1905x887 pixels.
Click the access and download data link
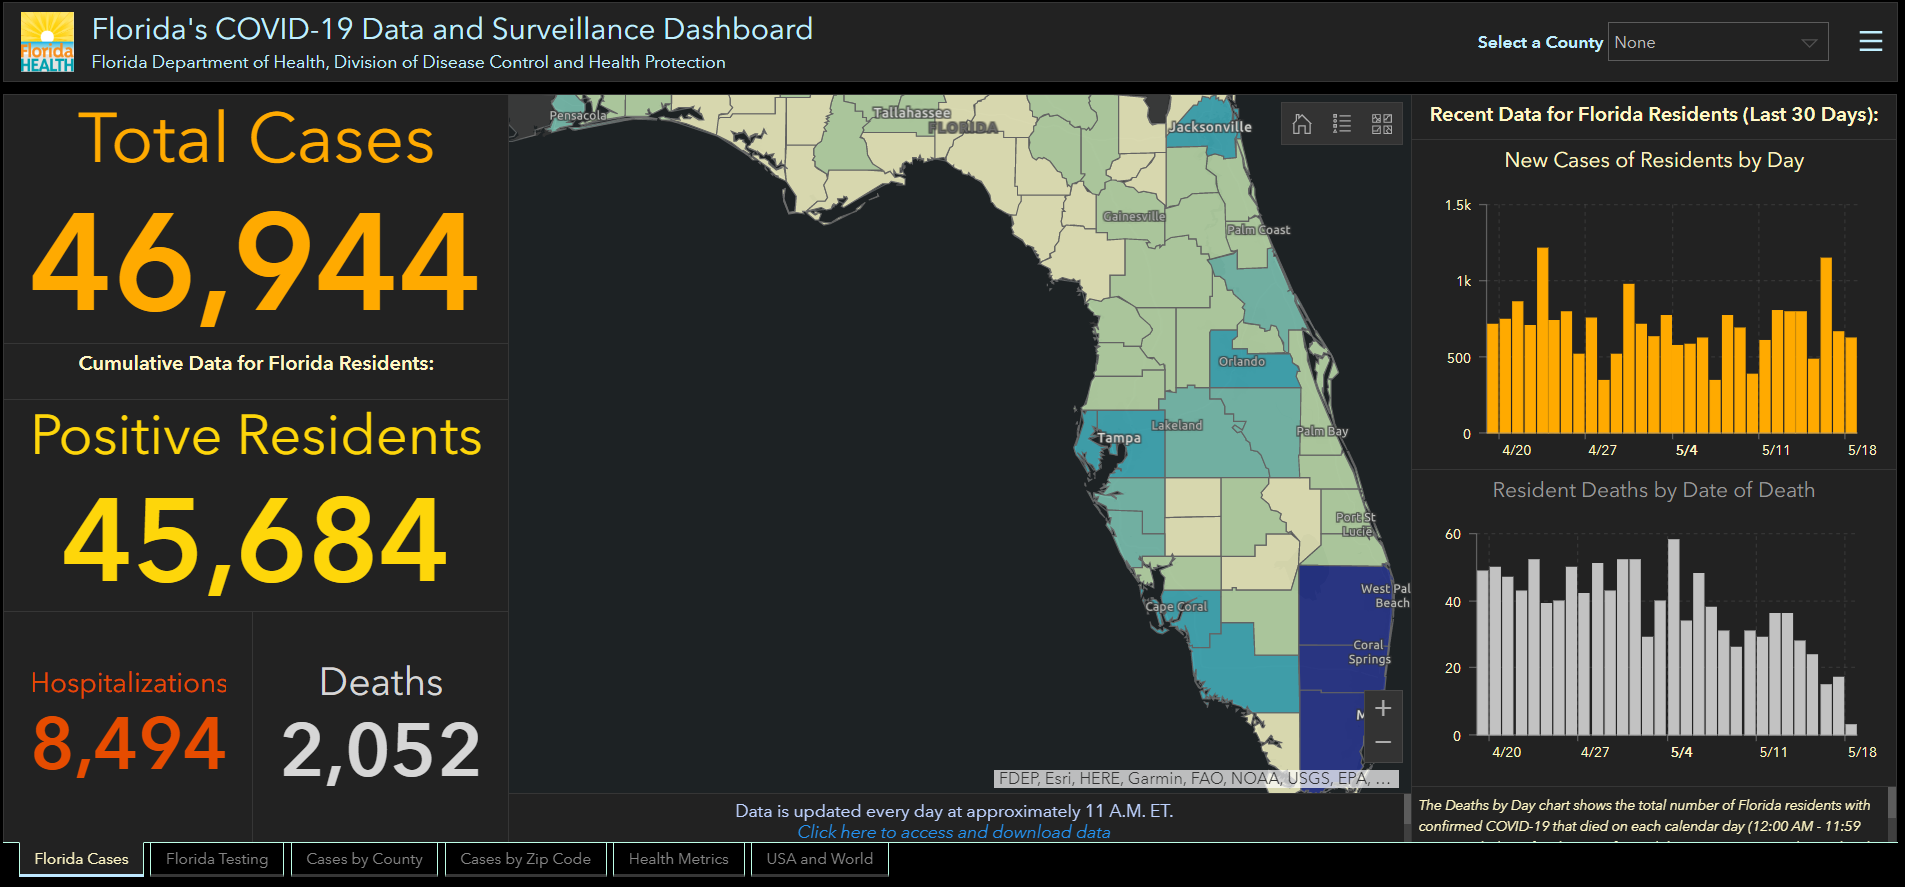click(953, 832)
